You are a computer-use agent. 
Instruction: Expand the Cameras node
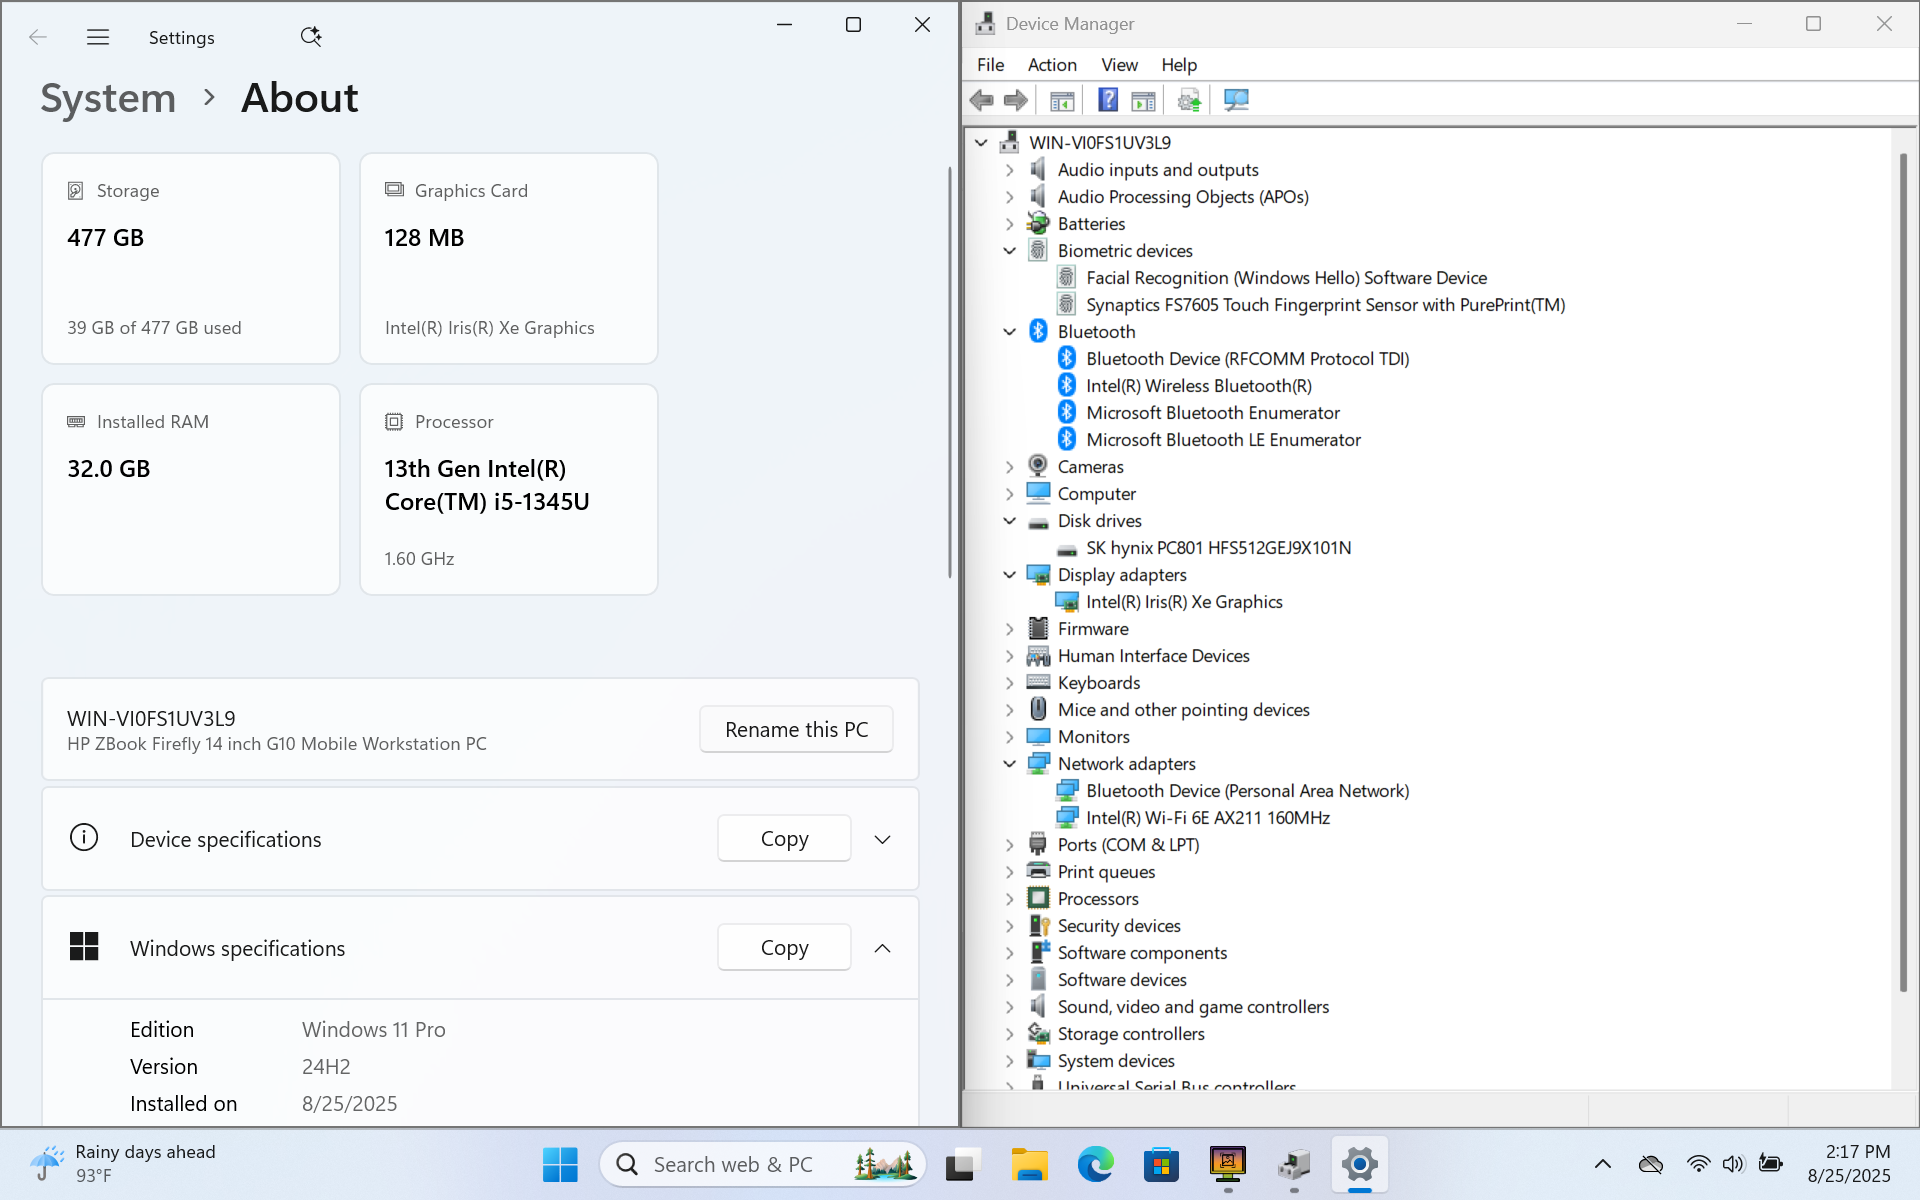(x=1009, y=467)
